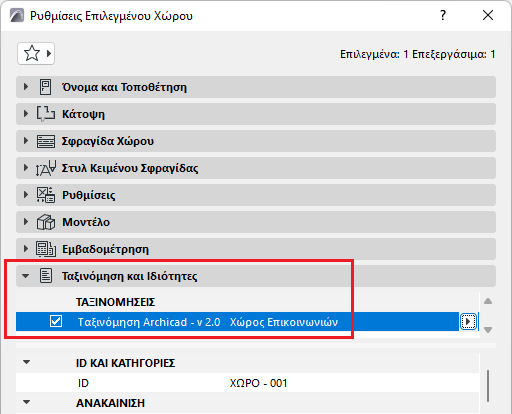Expand the Σφραγίδα Χώρου panel arrow
This screenshot has width=512, height=414.
26,141
